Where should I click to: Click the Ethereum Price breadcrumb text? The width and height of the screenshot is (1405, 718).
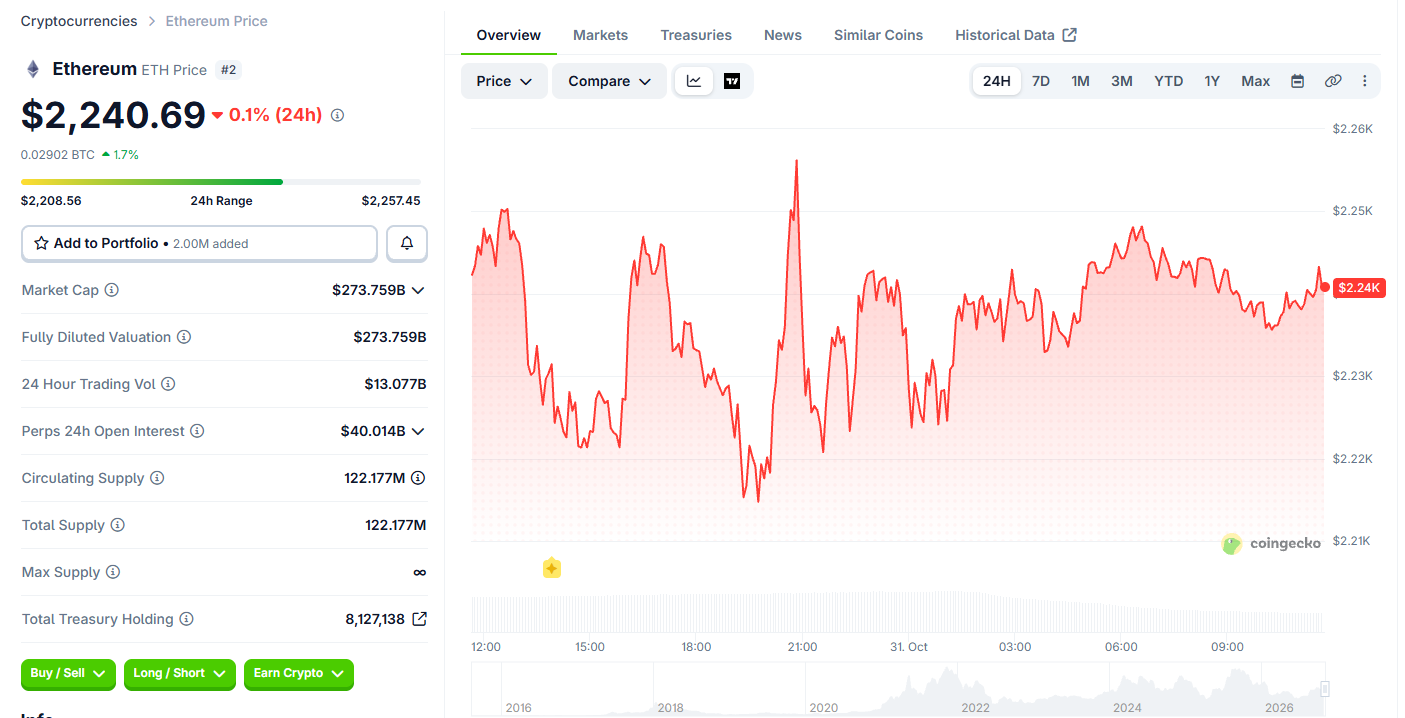(x=216, y=21)
